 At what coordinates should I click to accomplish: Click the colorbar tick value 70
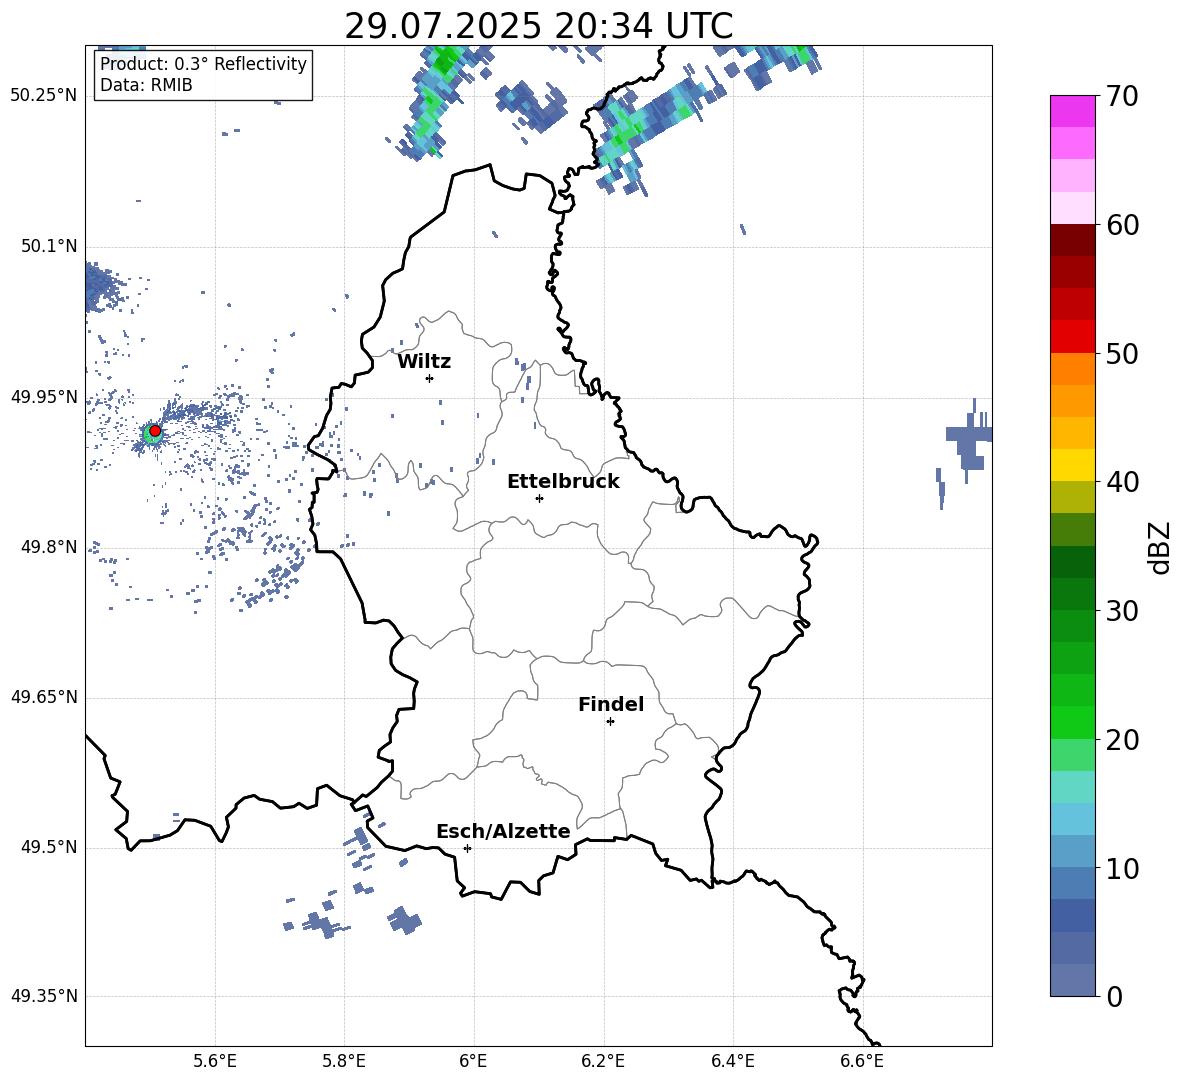coord(1122,97)
